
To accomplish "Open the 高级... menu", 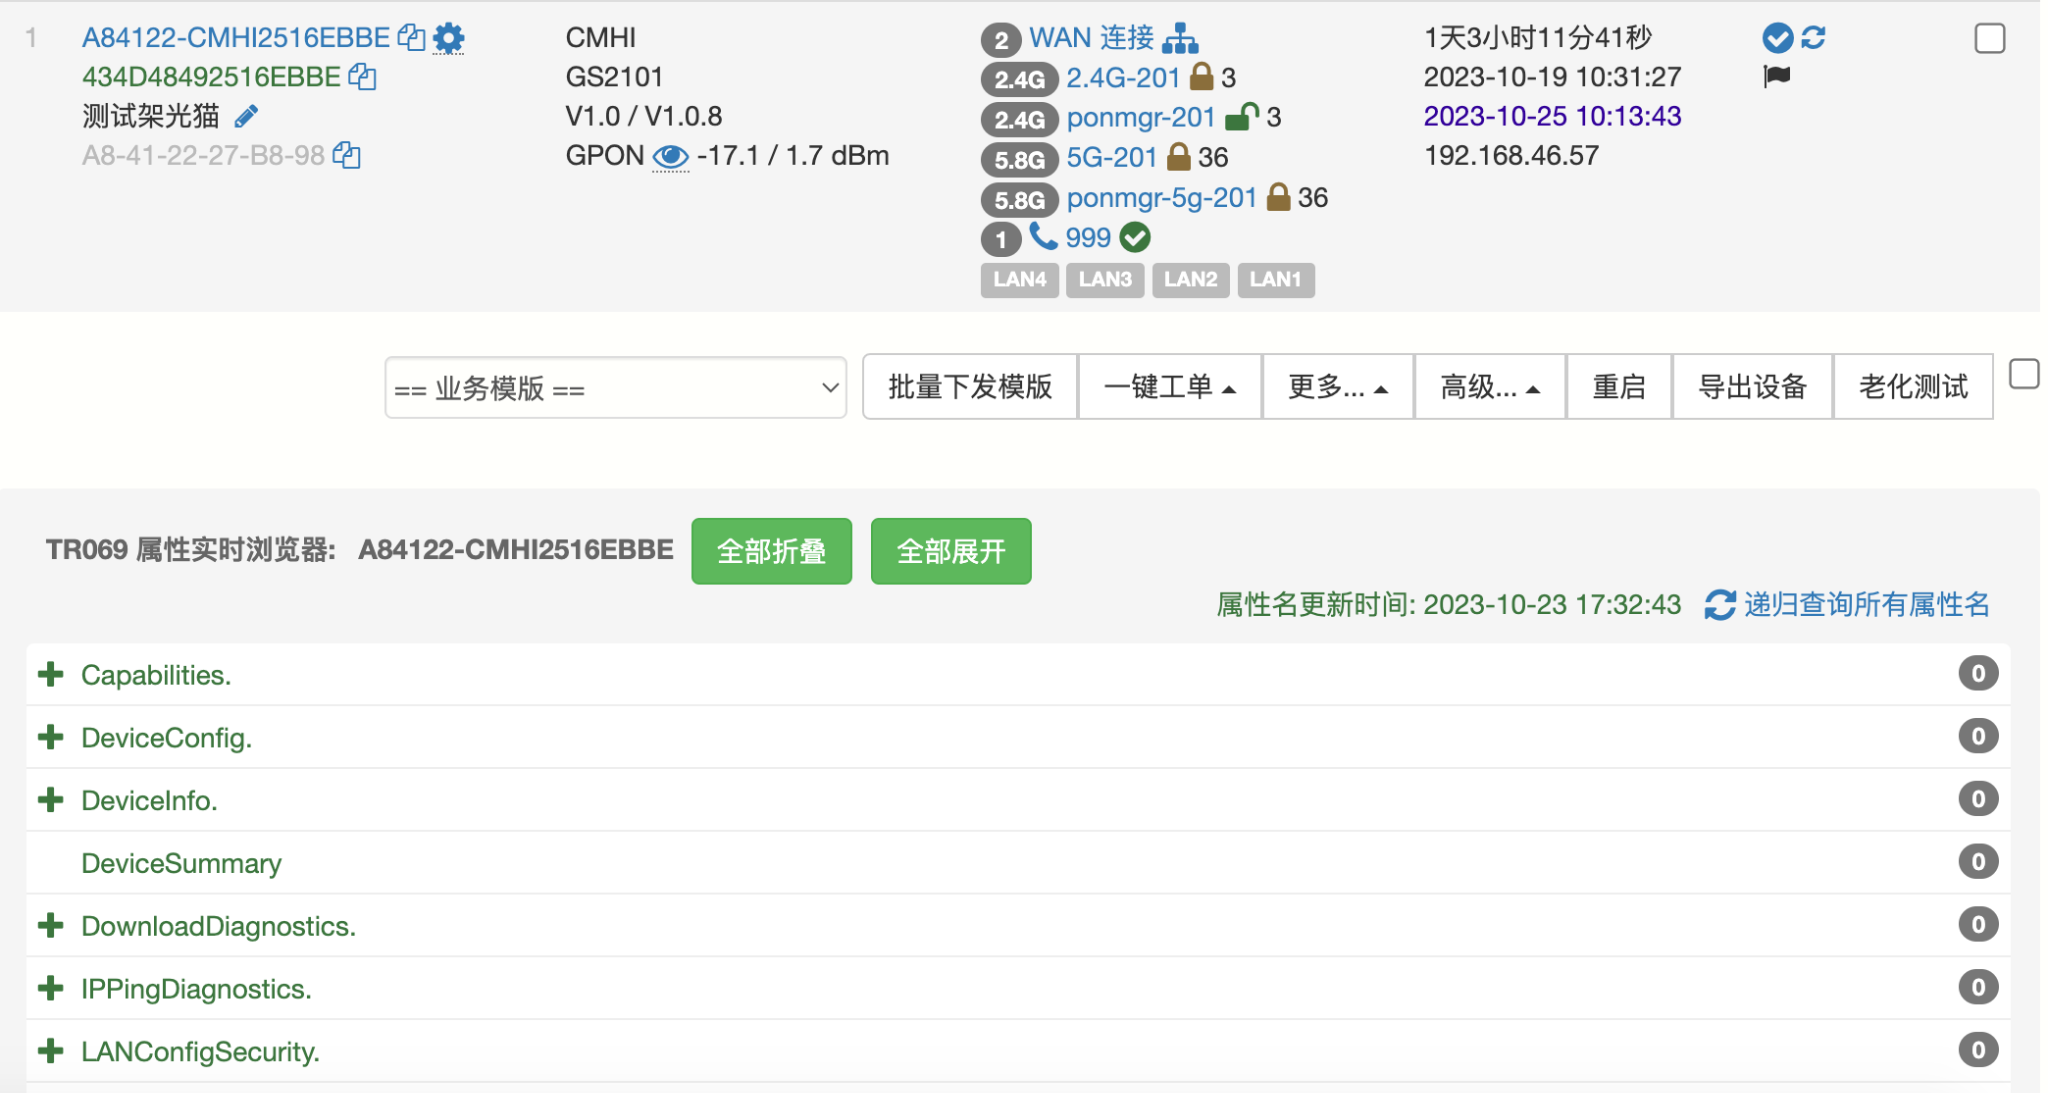I will (1488, 387).
